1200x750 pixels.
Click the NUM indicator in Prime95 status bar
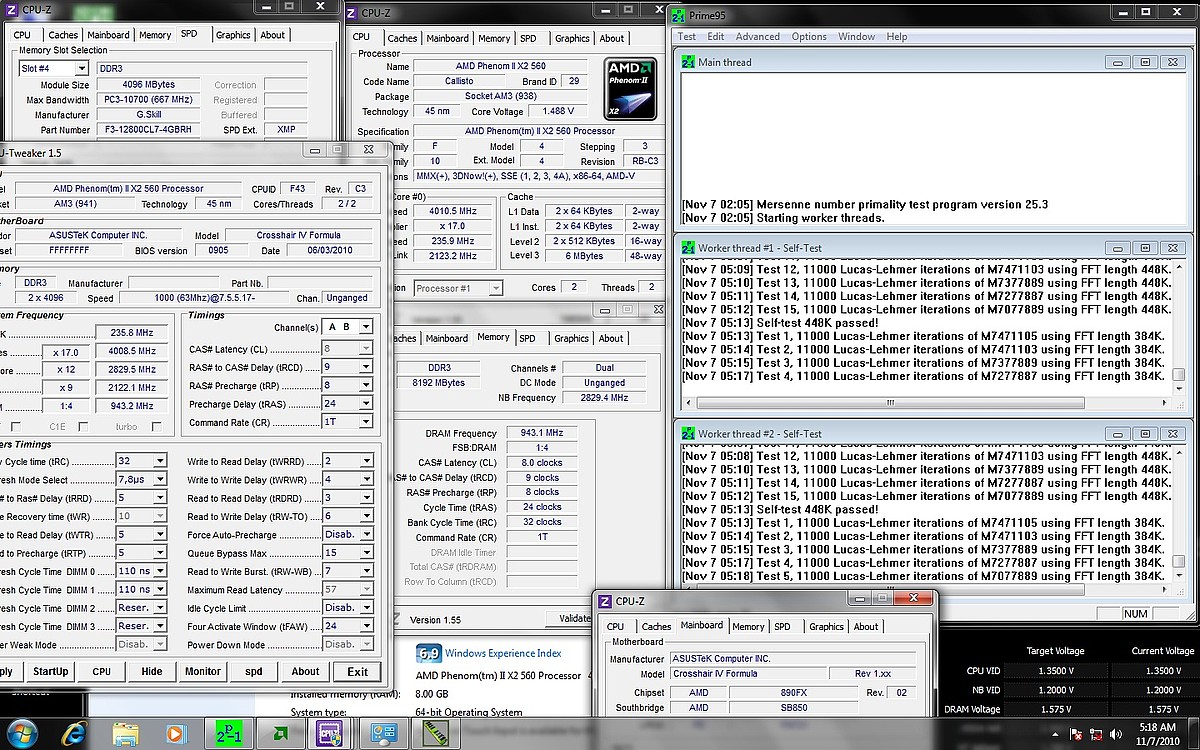click(x=1136, y=613)
